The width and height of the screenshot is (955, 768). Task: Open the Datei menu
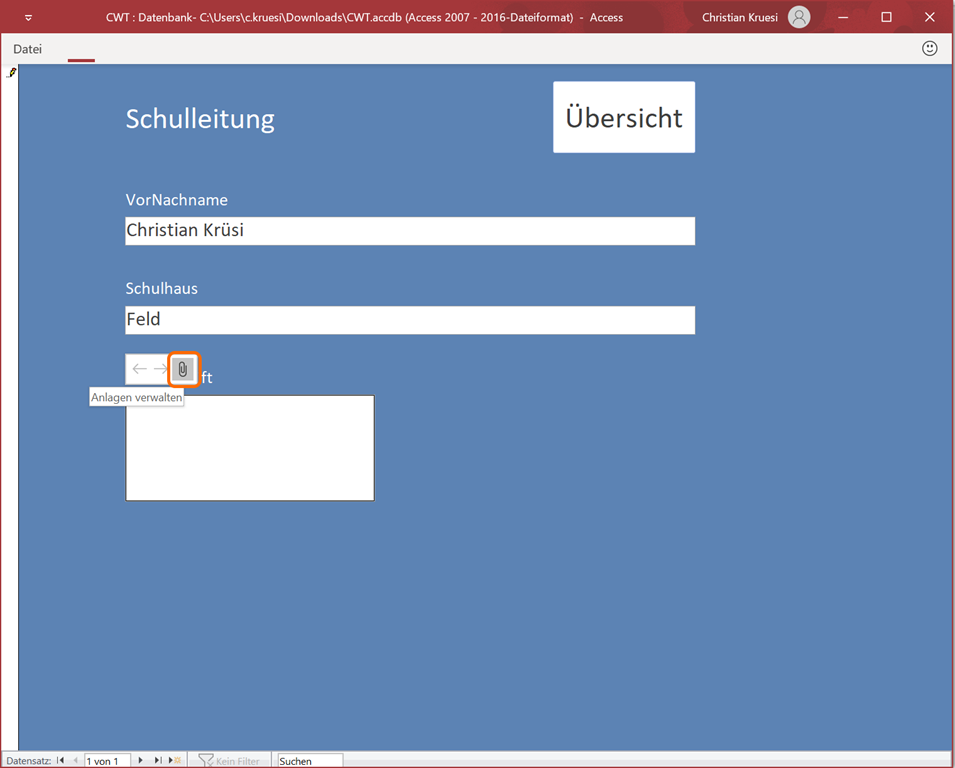(x=28, y=49)
